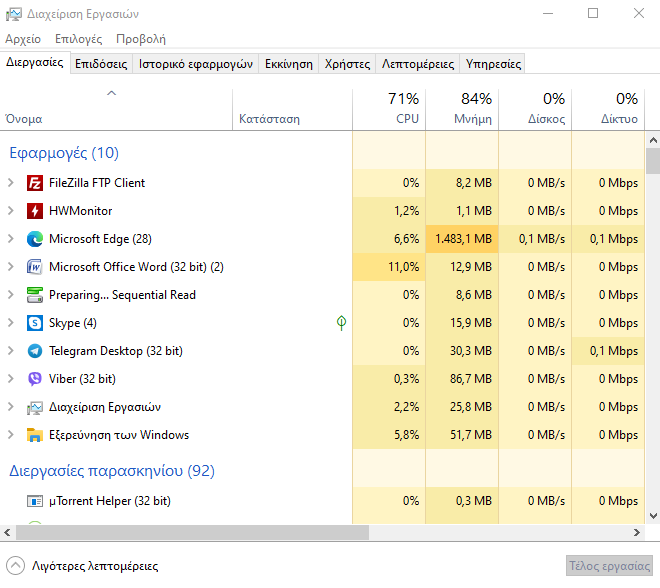The width and height of the screenshot is (660, 588).
Task: Click Edge memory value 1.483,1 MB
Action: click(x=463, y=239)
